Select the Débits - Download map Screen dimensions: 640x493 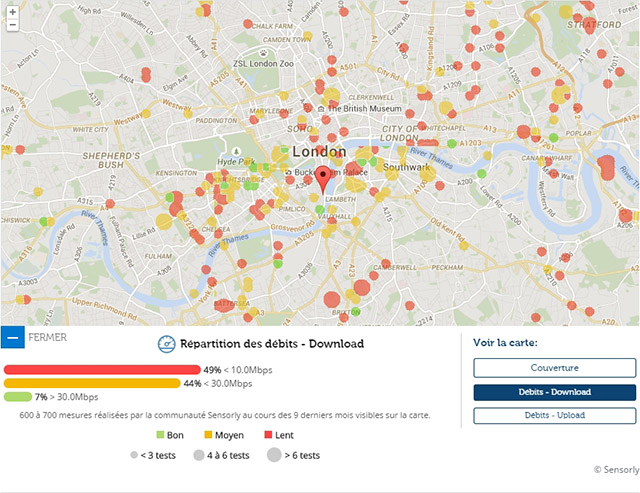point(555,392)
